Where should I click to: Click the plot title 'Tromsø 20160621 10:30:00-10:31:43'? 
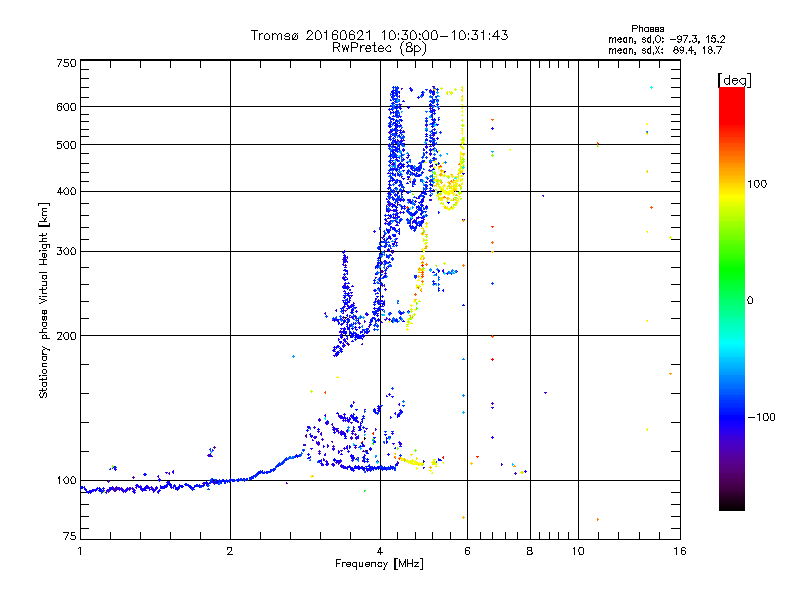(380, 35)
